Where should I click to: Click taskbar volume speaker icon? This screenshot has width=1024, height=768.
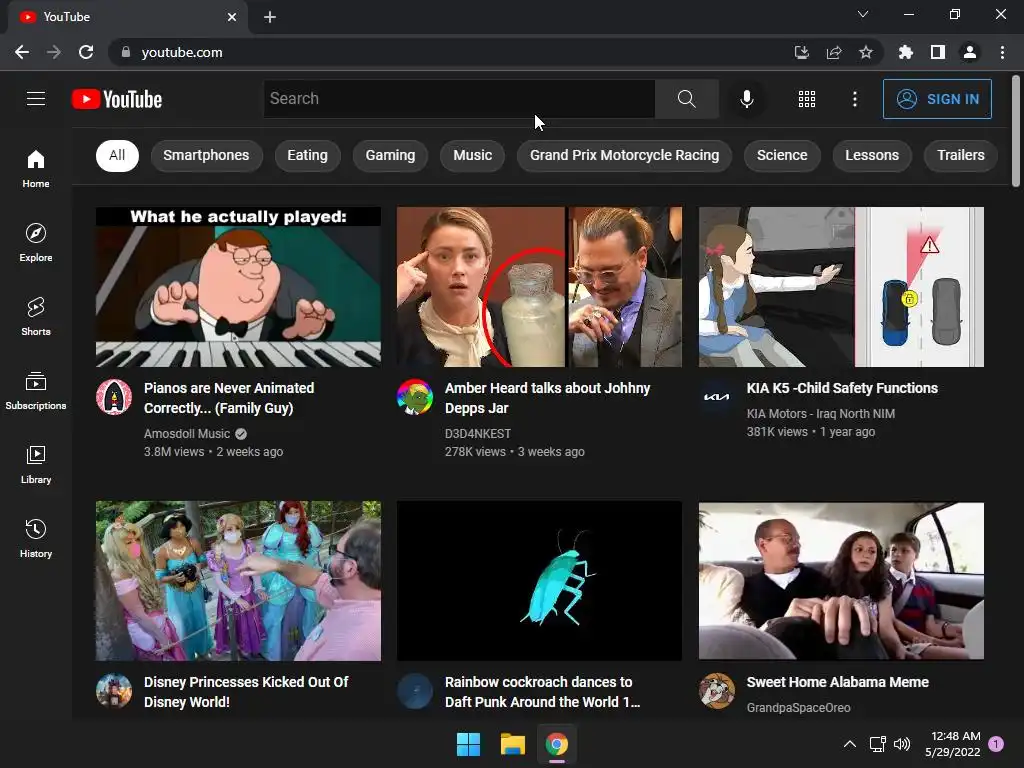pos(902,744)
